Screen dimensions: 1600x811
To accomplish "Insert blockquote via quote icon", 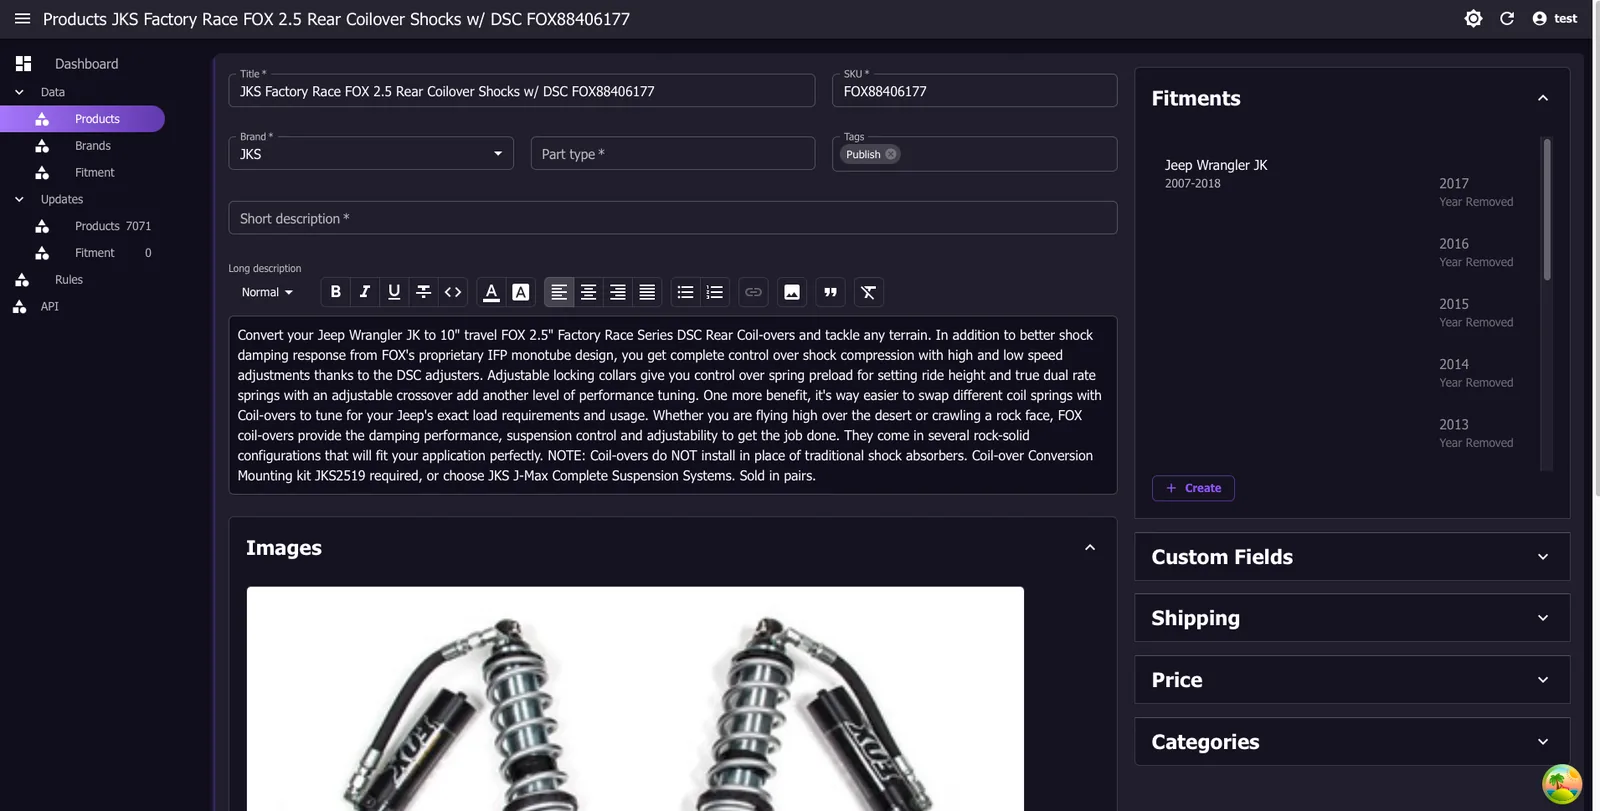I will (830, 292).
